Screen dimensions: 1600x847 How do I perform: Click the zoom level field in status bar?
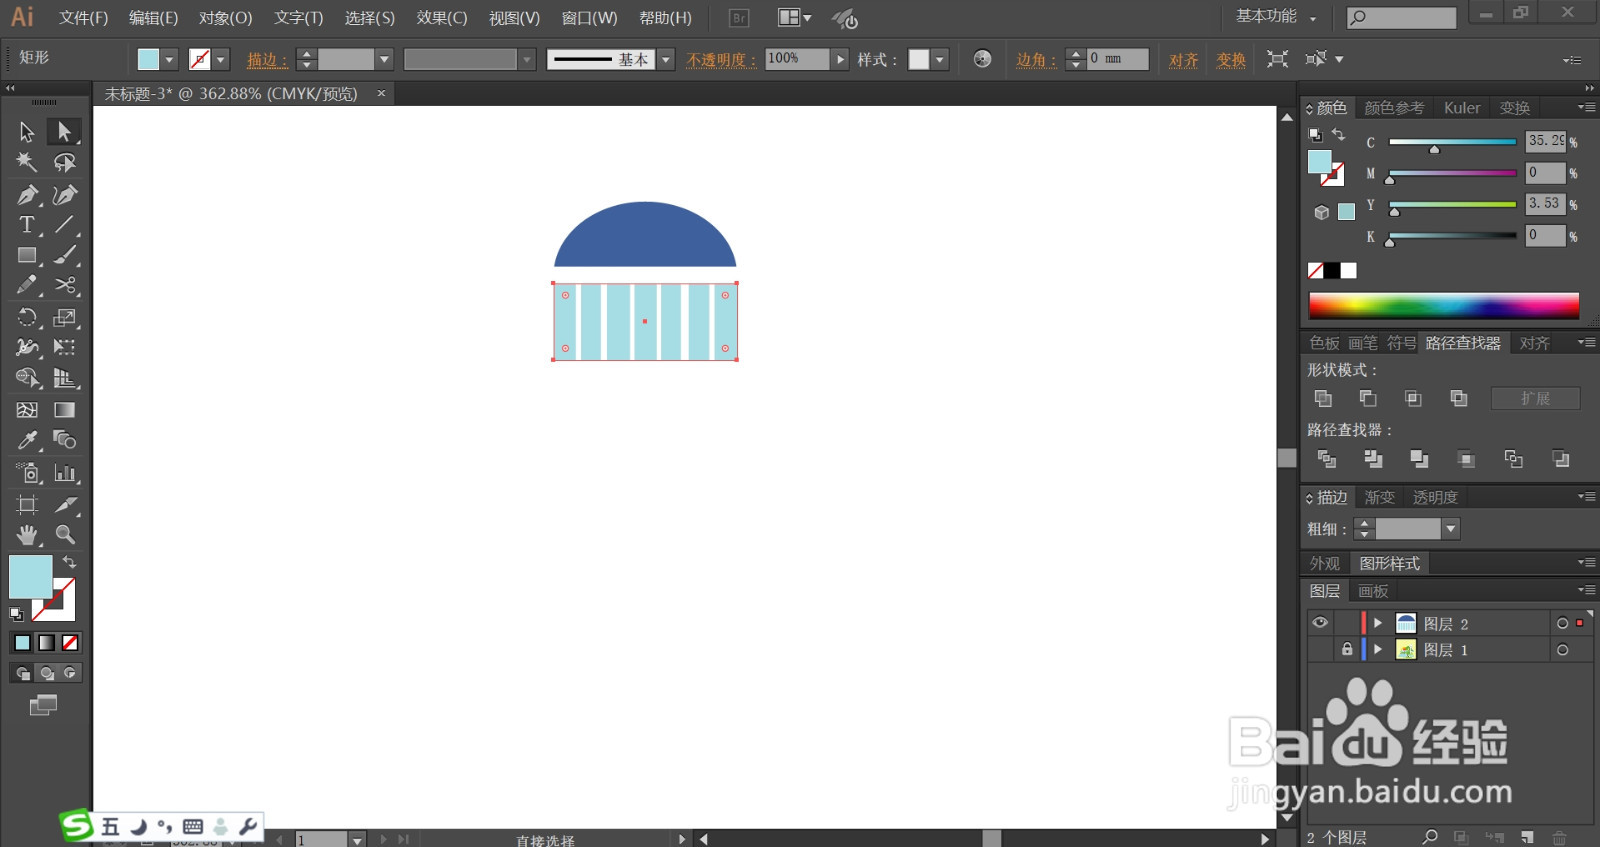[x=195, y=840]
